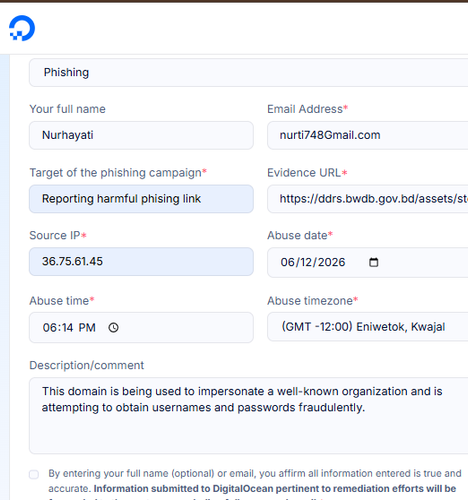Click the Abuse time field showing 06:14 PM

coord(141,328)
